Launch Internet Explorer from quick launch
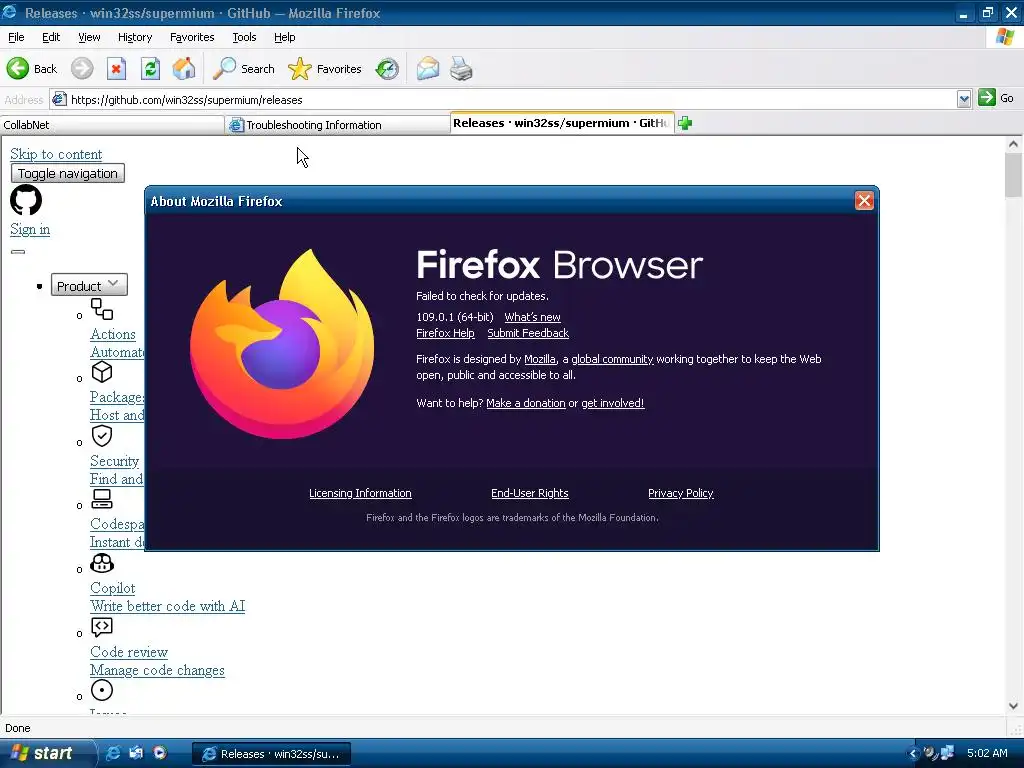 113,753
